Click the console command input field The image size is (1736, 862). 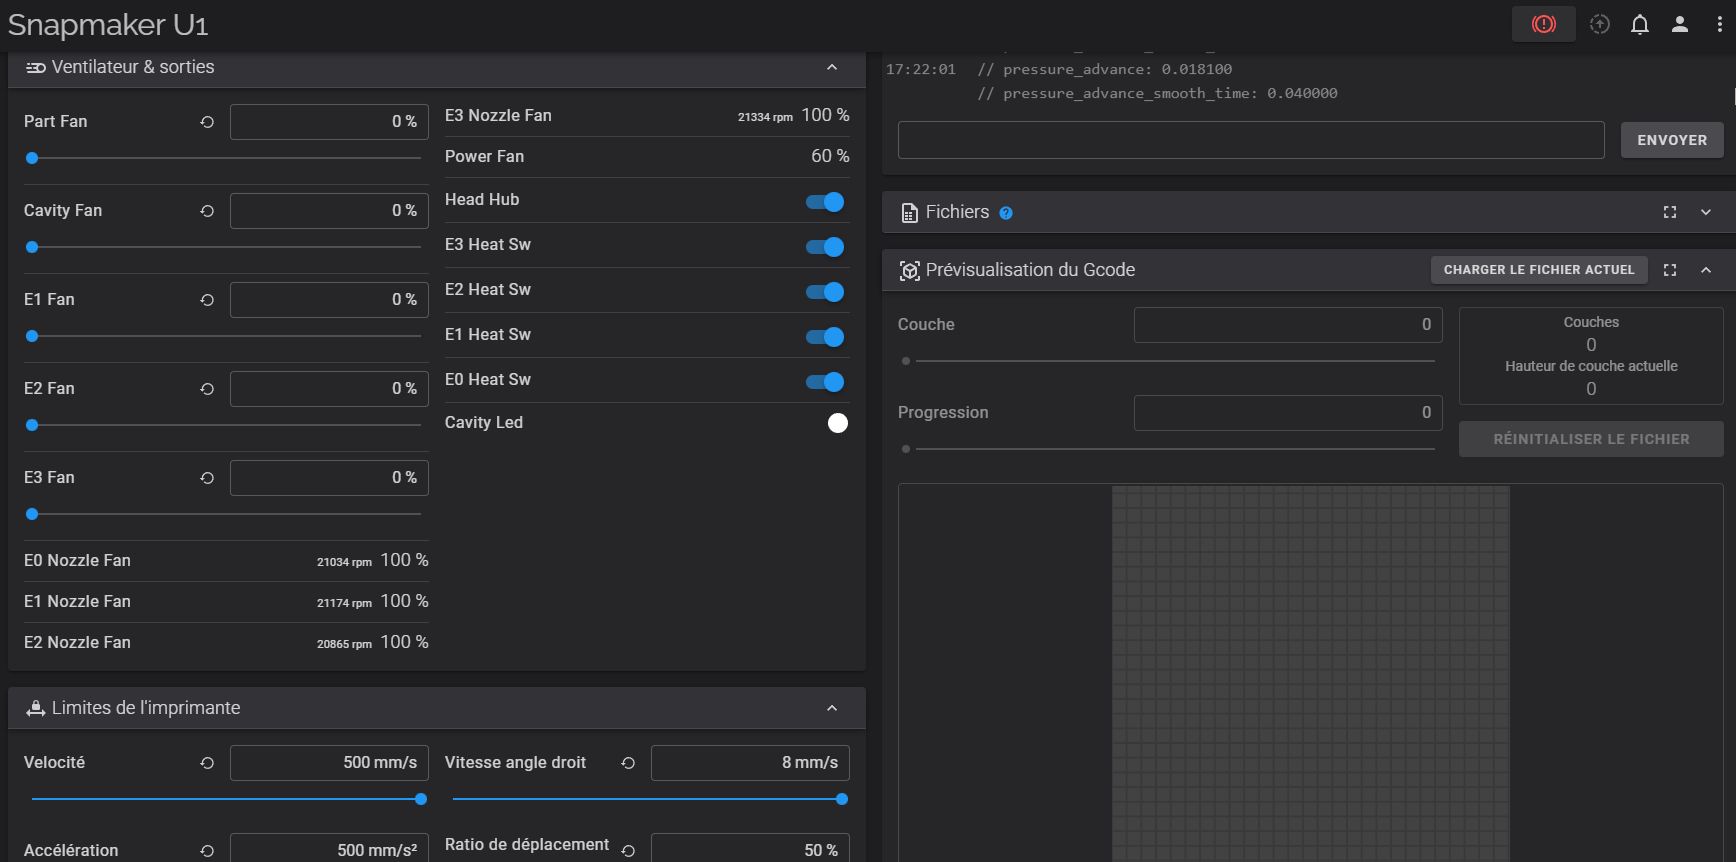[1250, 140]
